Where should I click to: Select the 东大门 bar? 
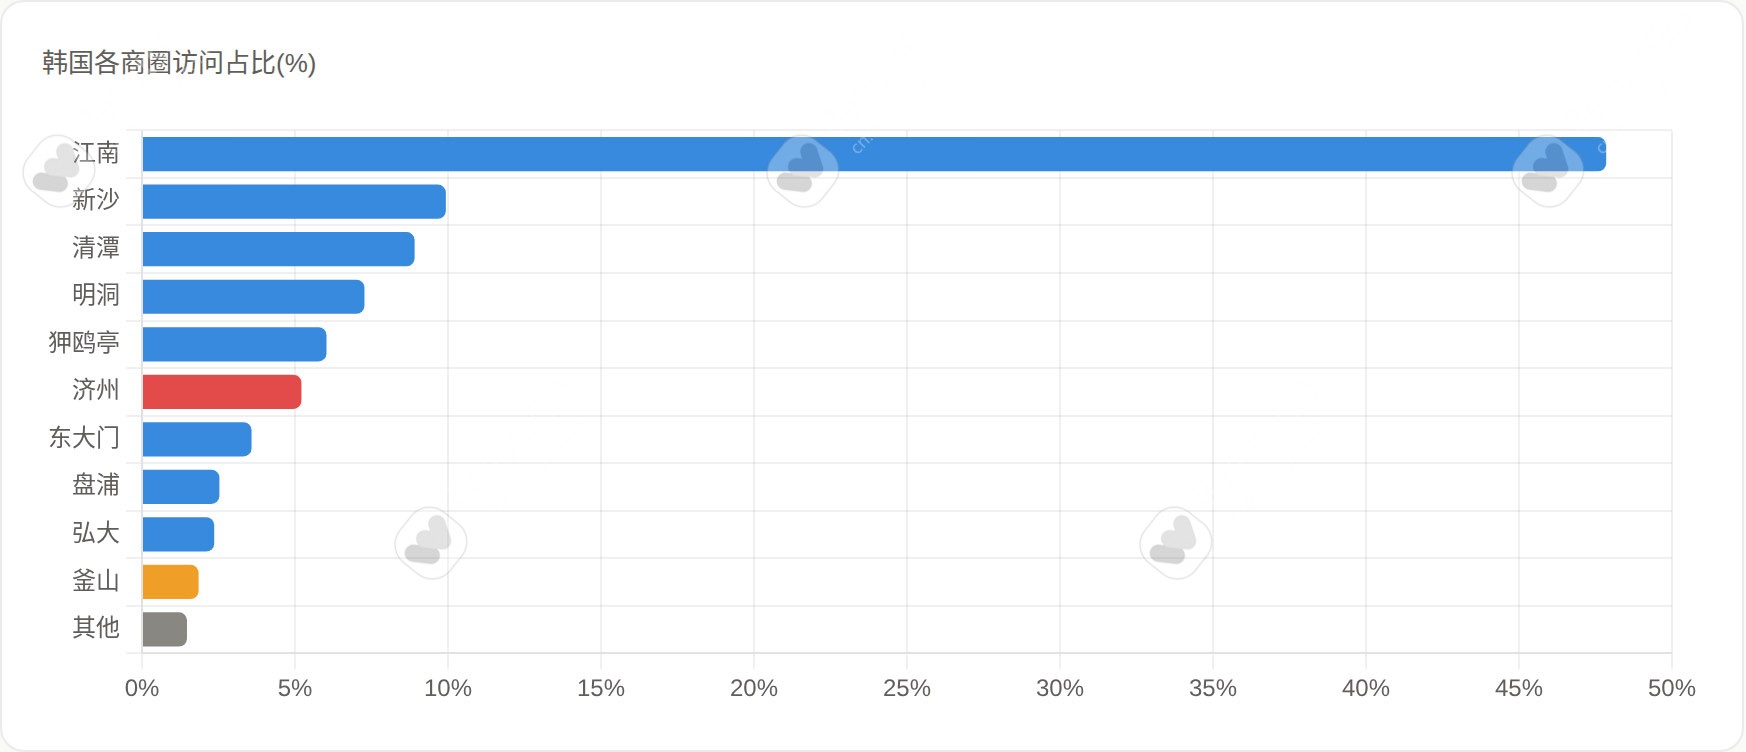tap(197, 439)
